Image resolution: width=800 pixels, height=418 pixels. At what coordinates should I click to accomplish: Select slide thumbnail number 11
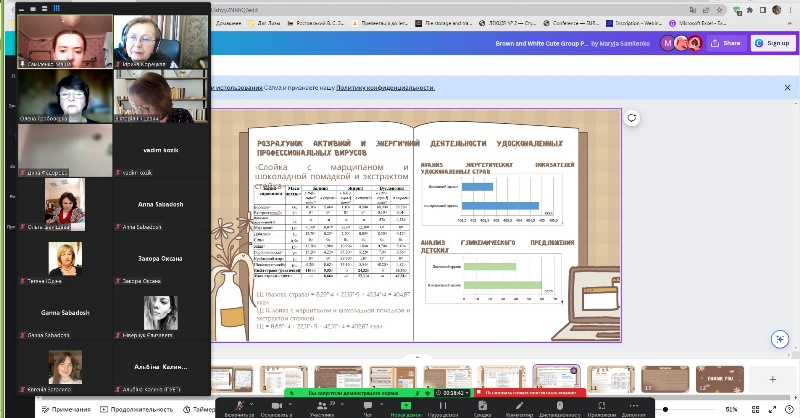[611, 379]
